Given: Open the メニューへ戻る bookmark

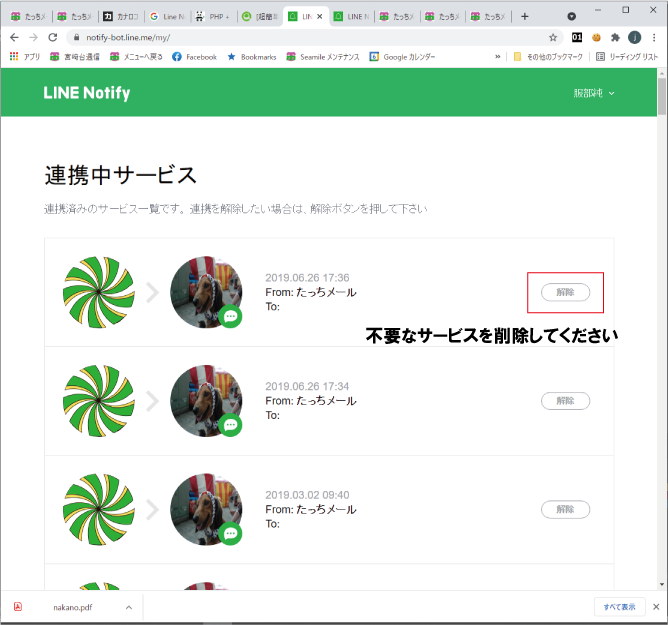Looking at the screenshot, I should 136,57.
